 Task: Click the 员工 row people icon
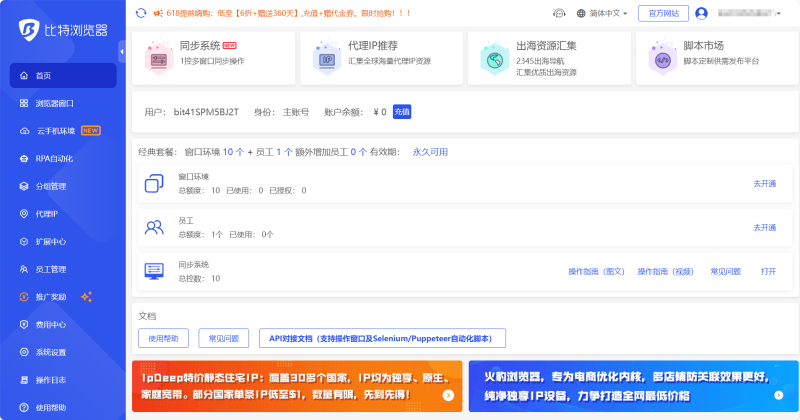pos(154,227)
